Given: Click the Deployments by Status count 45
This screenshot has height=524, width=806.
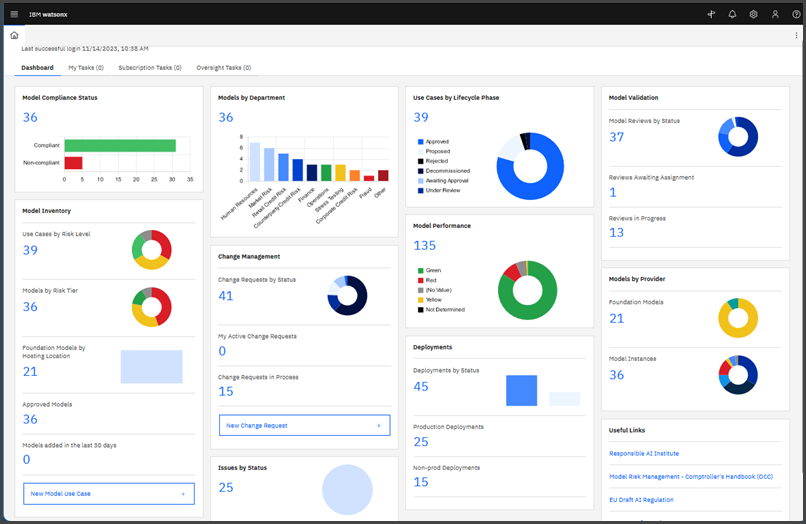Looking at the screenshot, I should click(421, 387).
